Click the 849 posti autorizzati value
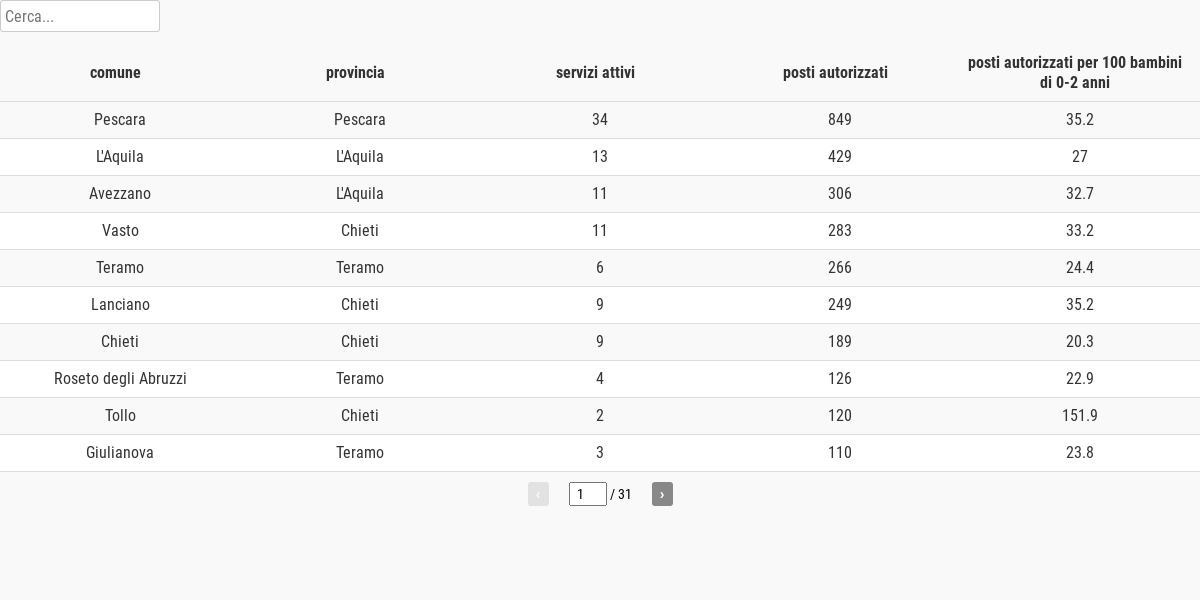Image resolution: width=1200 pixels, height=600 pixels. click(x=840, y=120)
